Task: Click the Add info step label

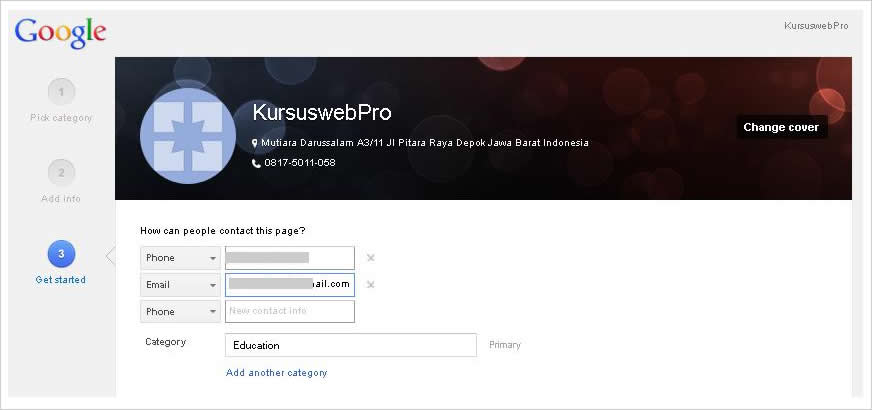Action: (x=61, y=199)
